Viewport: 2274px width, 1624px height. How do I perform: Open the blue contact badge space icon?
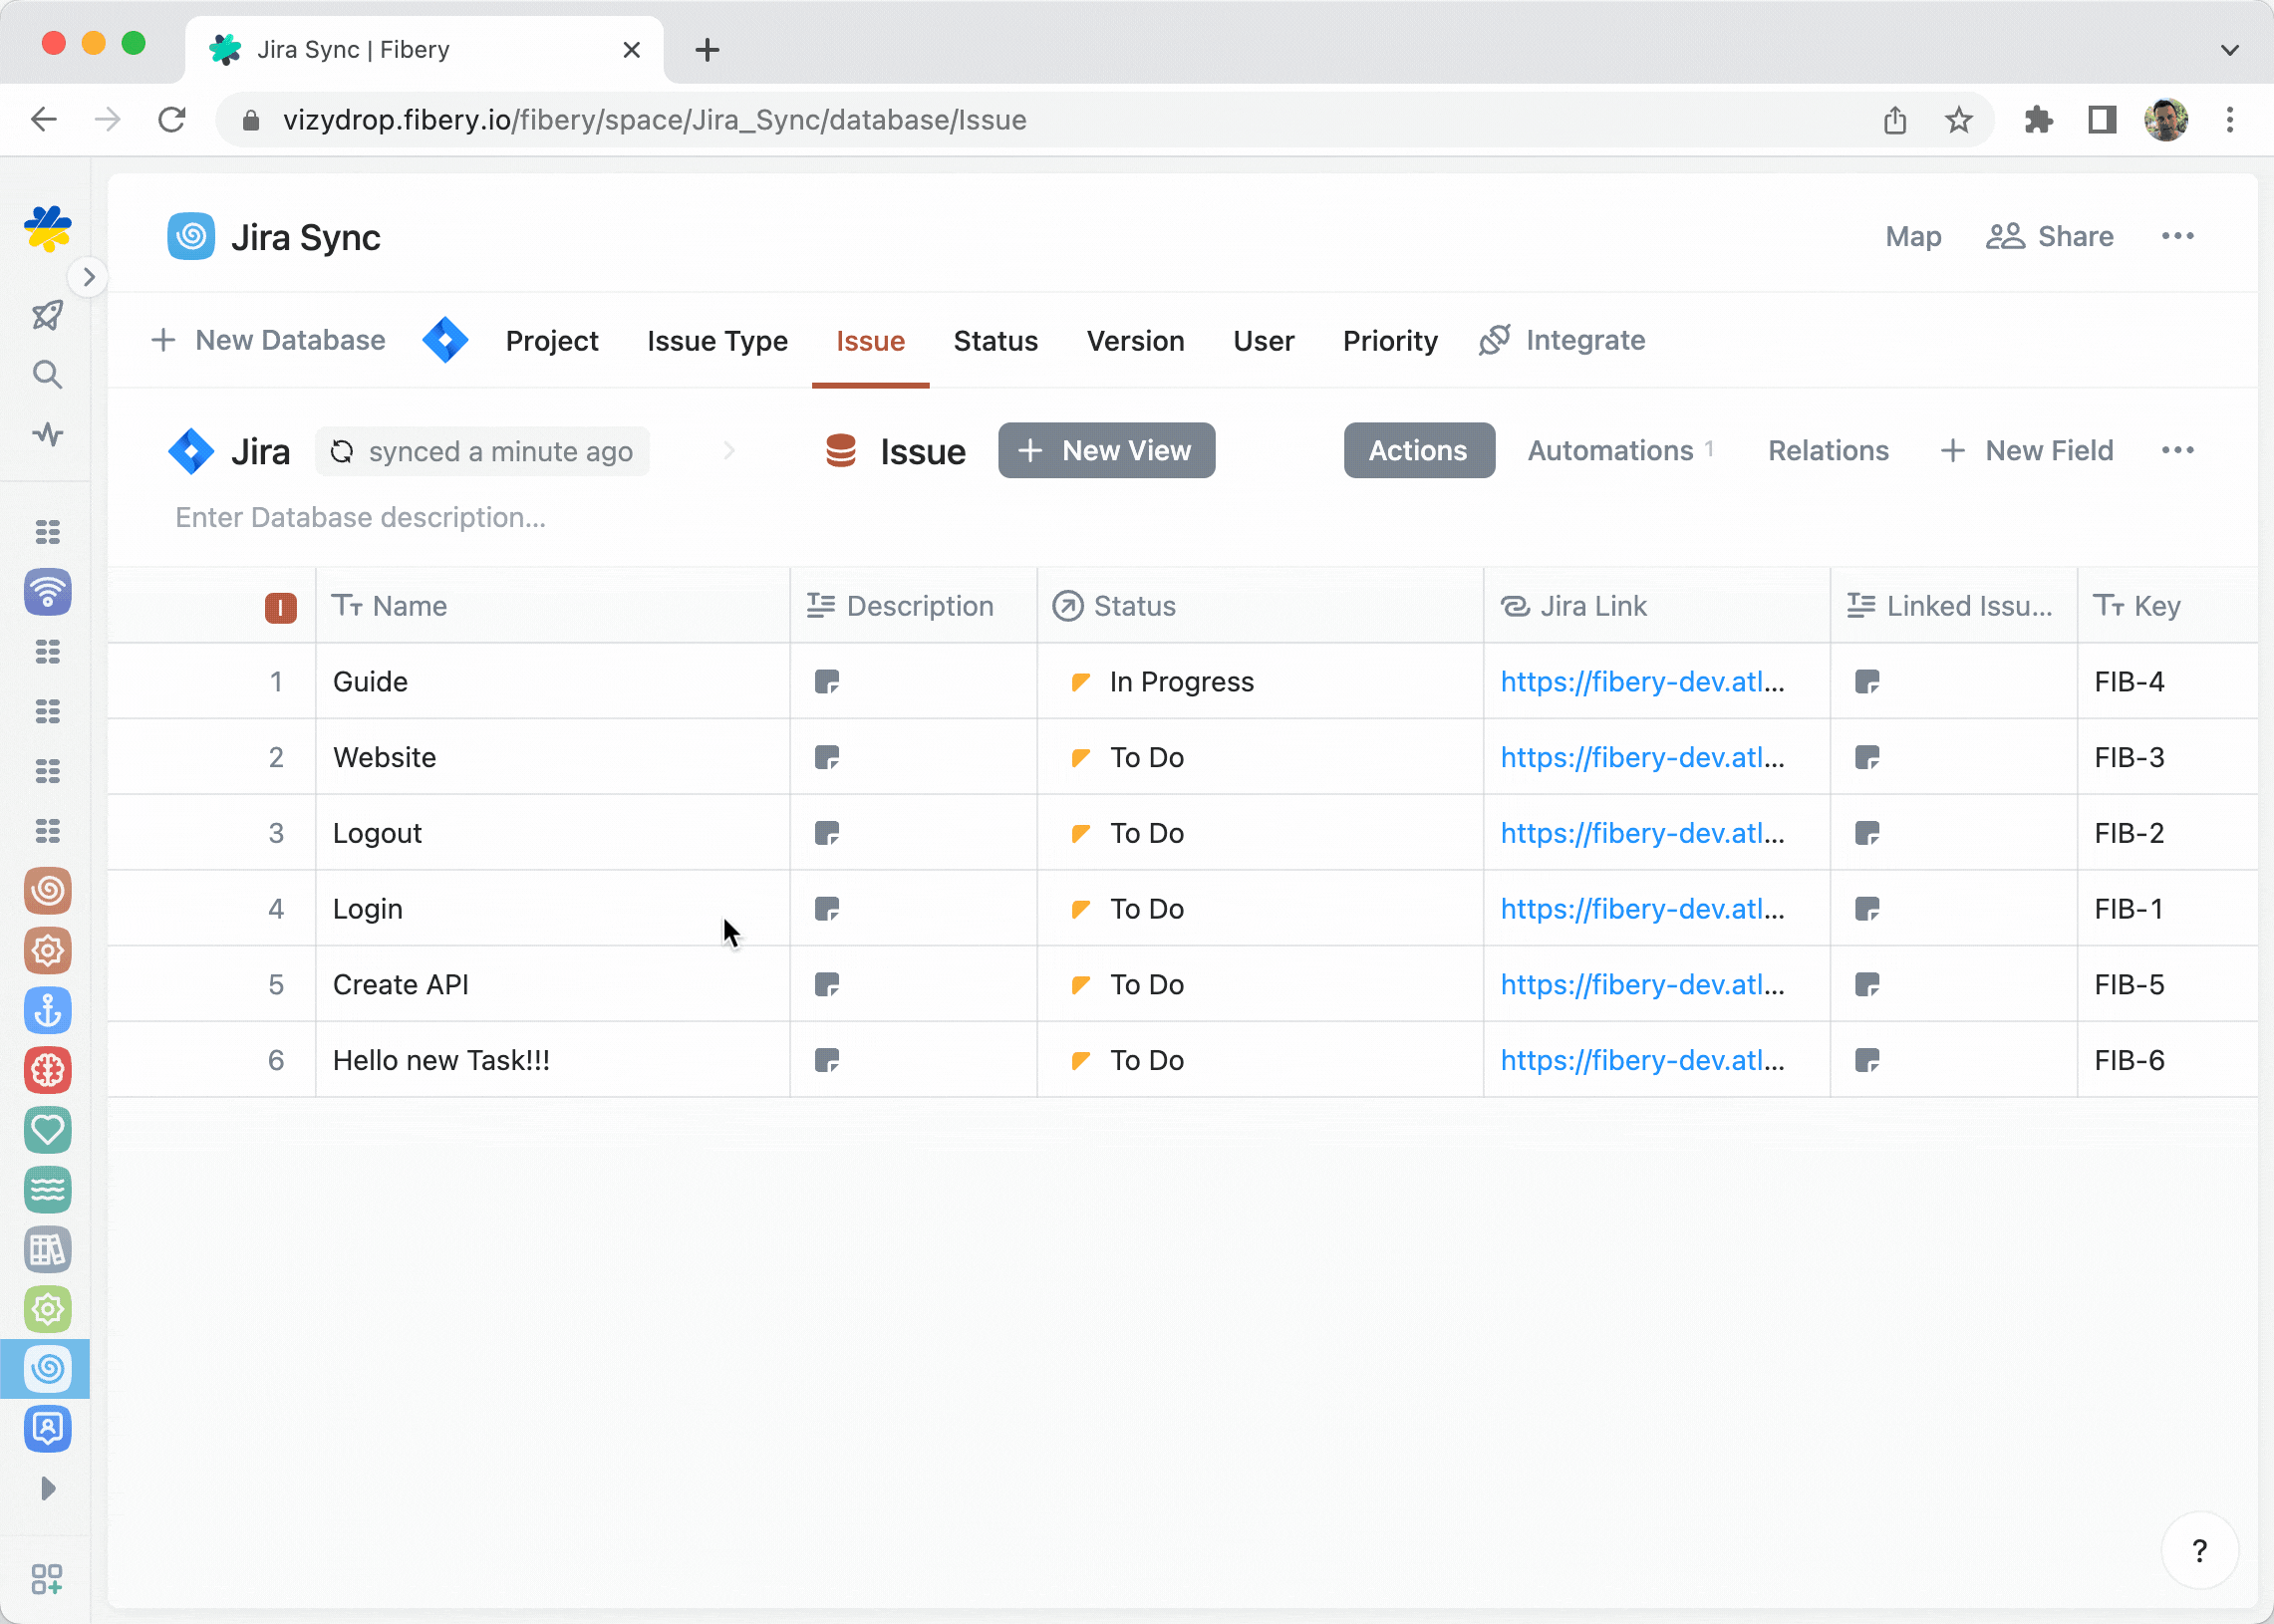[48, 1428]
